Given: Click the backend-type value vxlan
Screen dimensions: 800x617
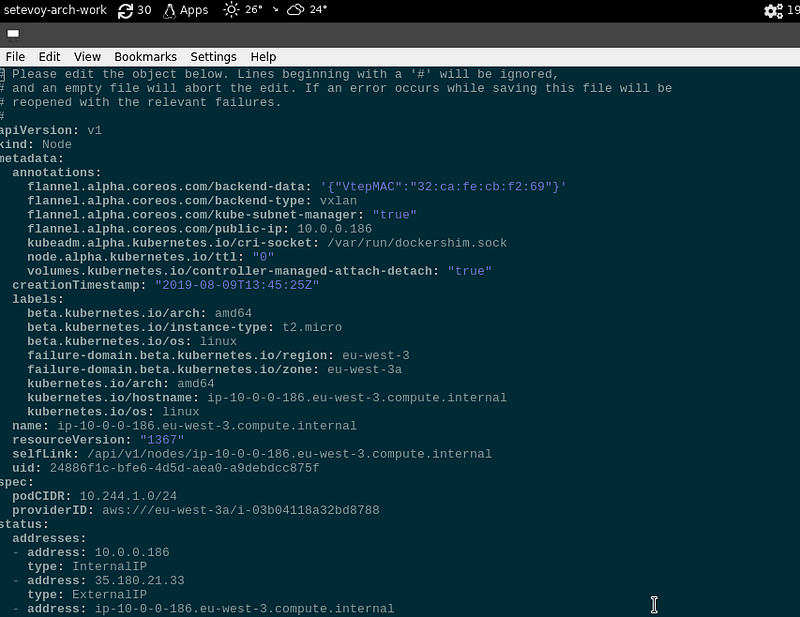Looking at the screenshot, I should point(338,201).
